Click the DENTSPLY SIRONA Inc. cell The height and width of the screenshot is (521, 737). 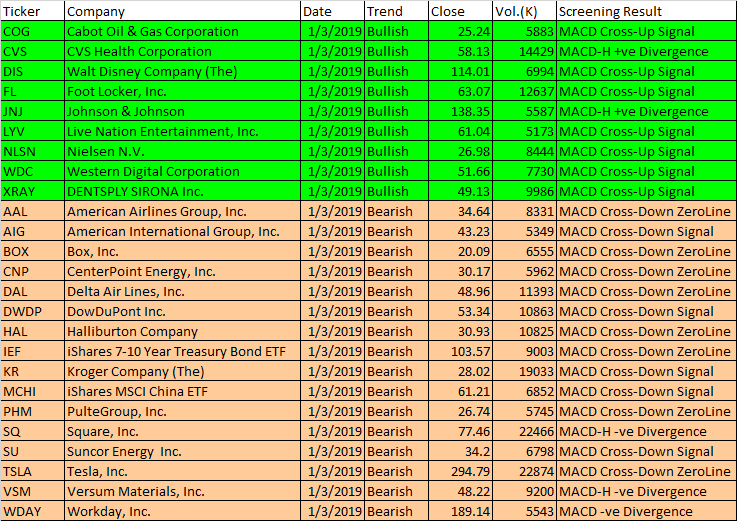pyautogui.click(x=182, y=191)
